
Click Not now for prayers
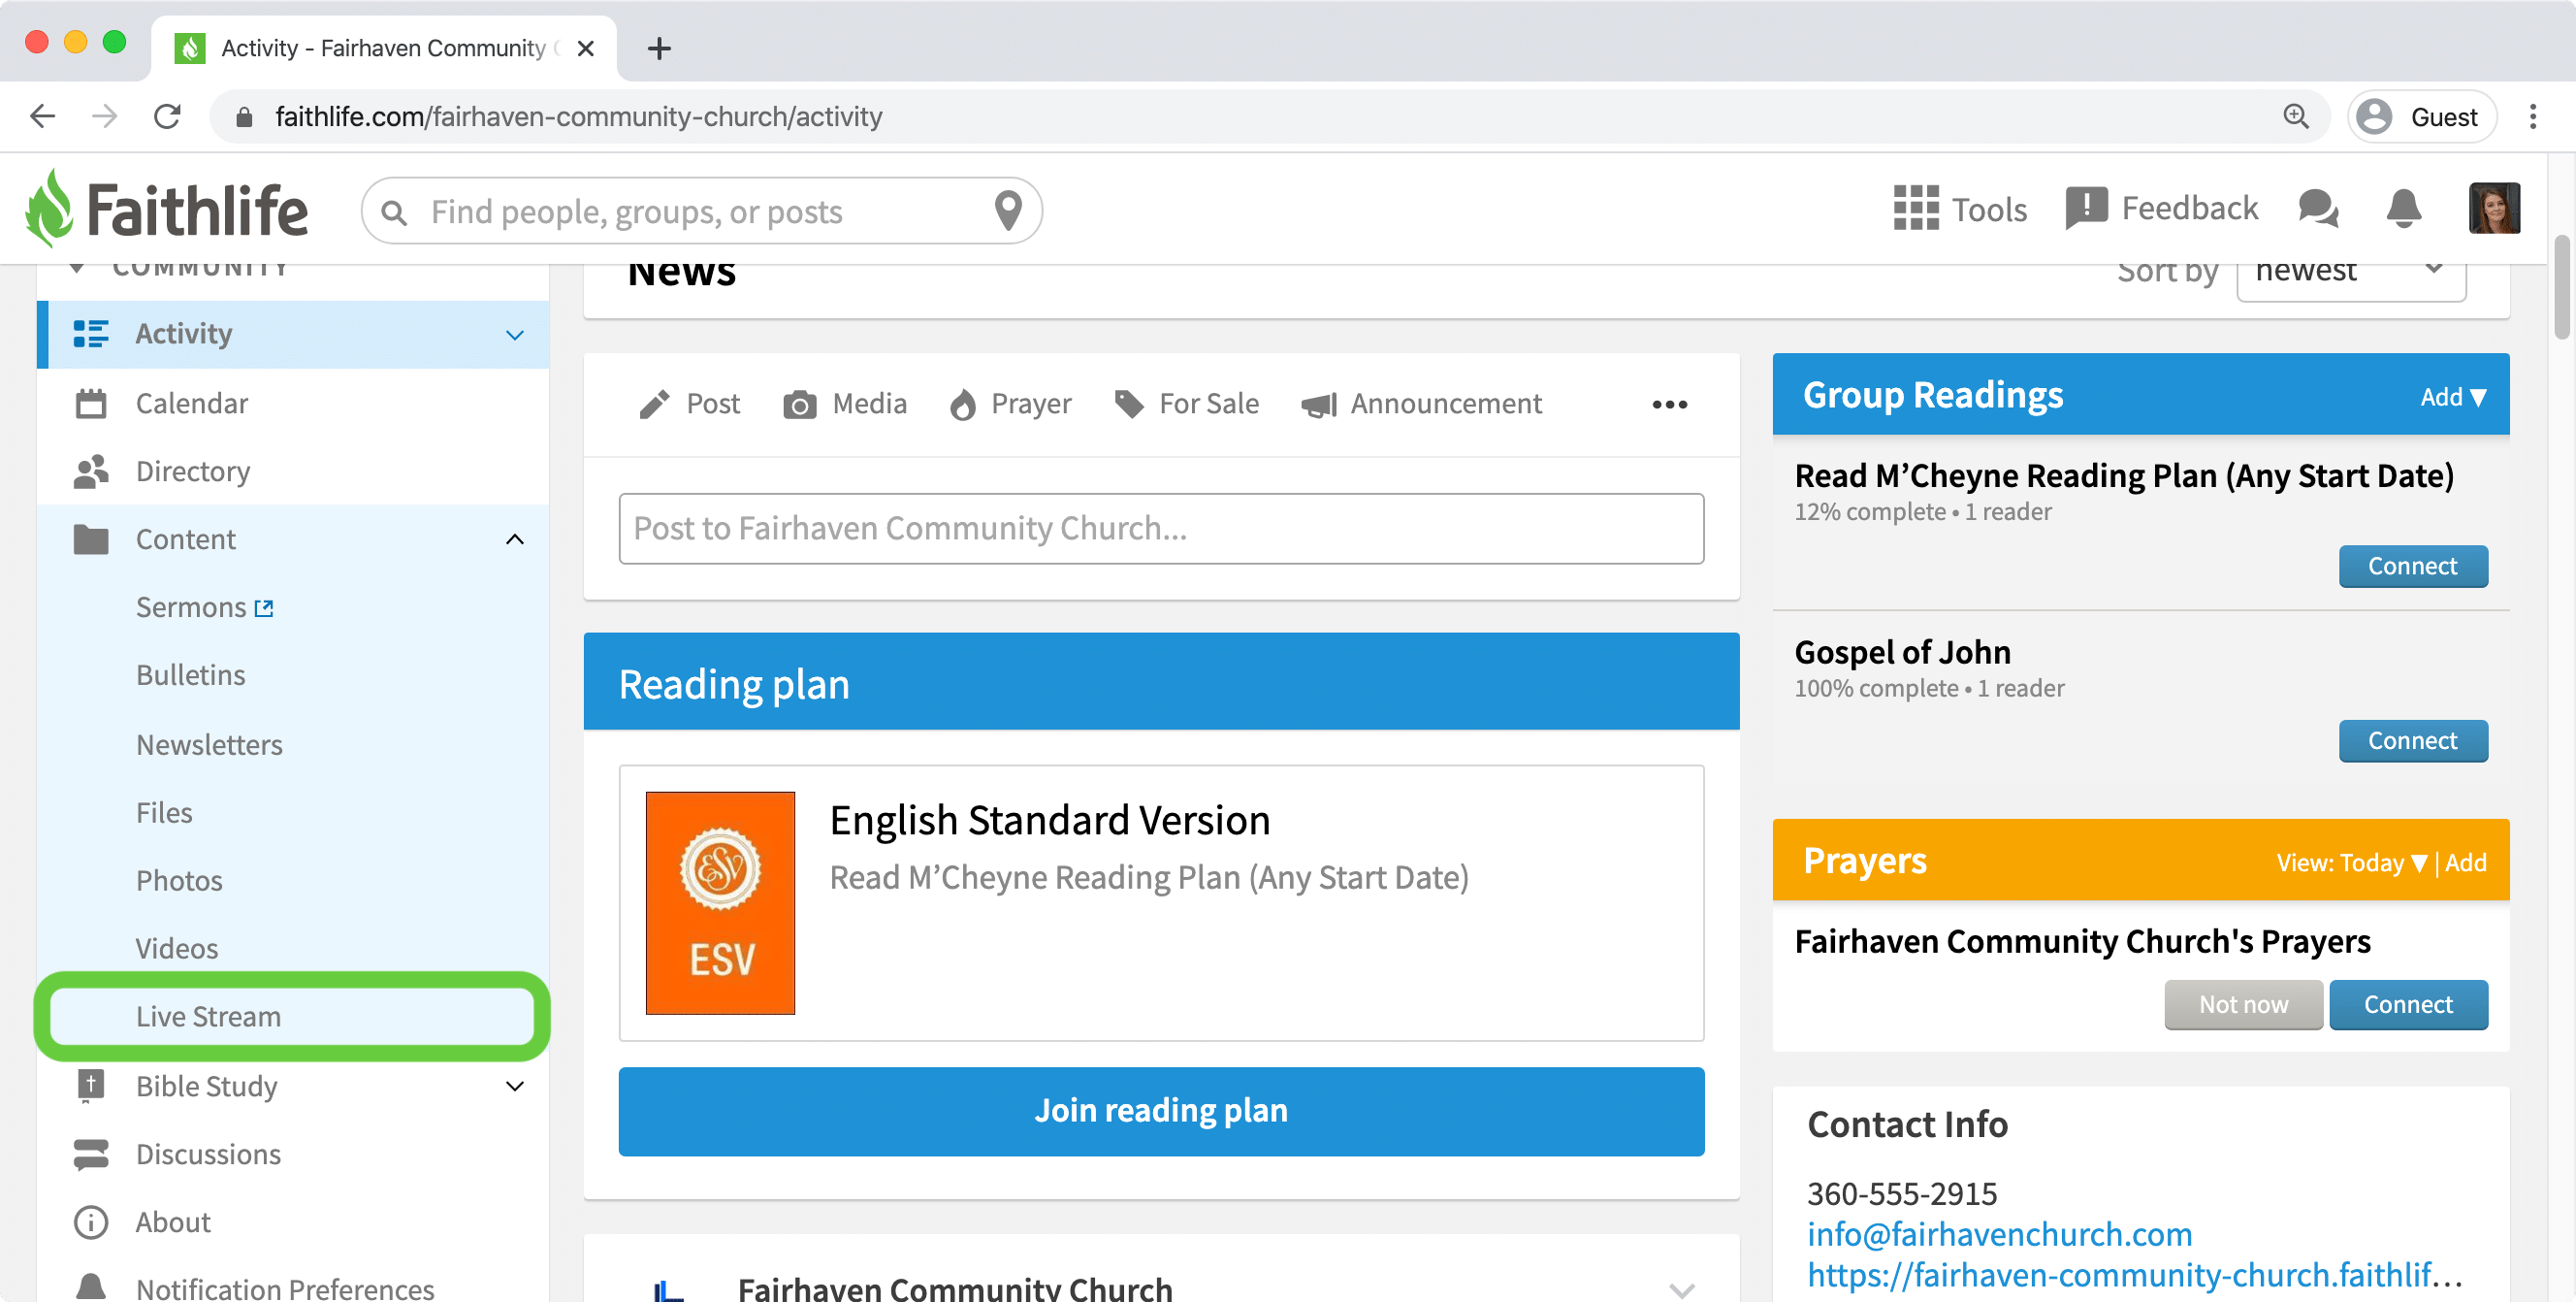[2243, 1004]
